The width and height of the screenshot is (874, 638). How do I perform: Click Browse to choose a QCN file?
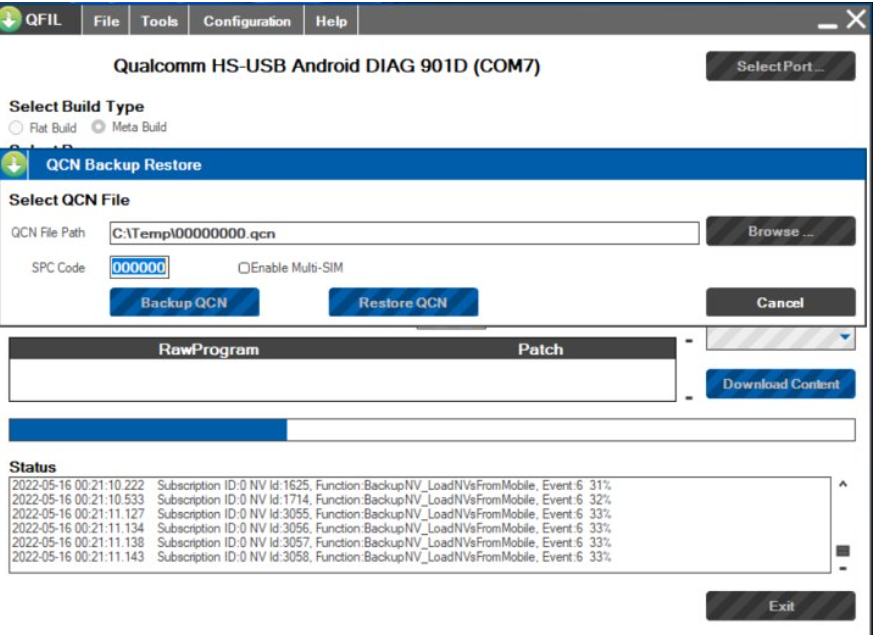tap(780, 231)
